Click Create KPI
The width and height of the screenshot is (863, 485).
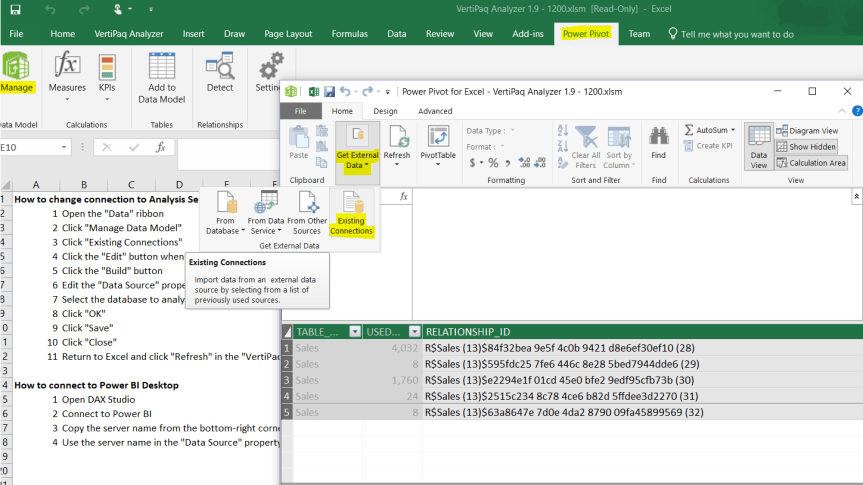(x=708, y=146)
